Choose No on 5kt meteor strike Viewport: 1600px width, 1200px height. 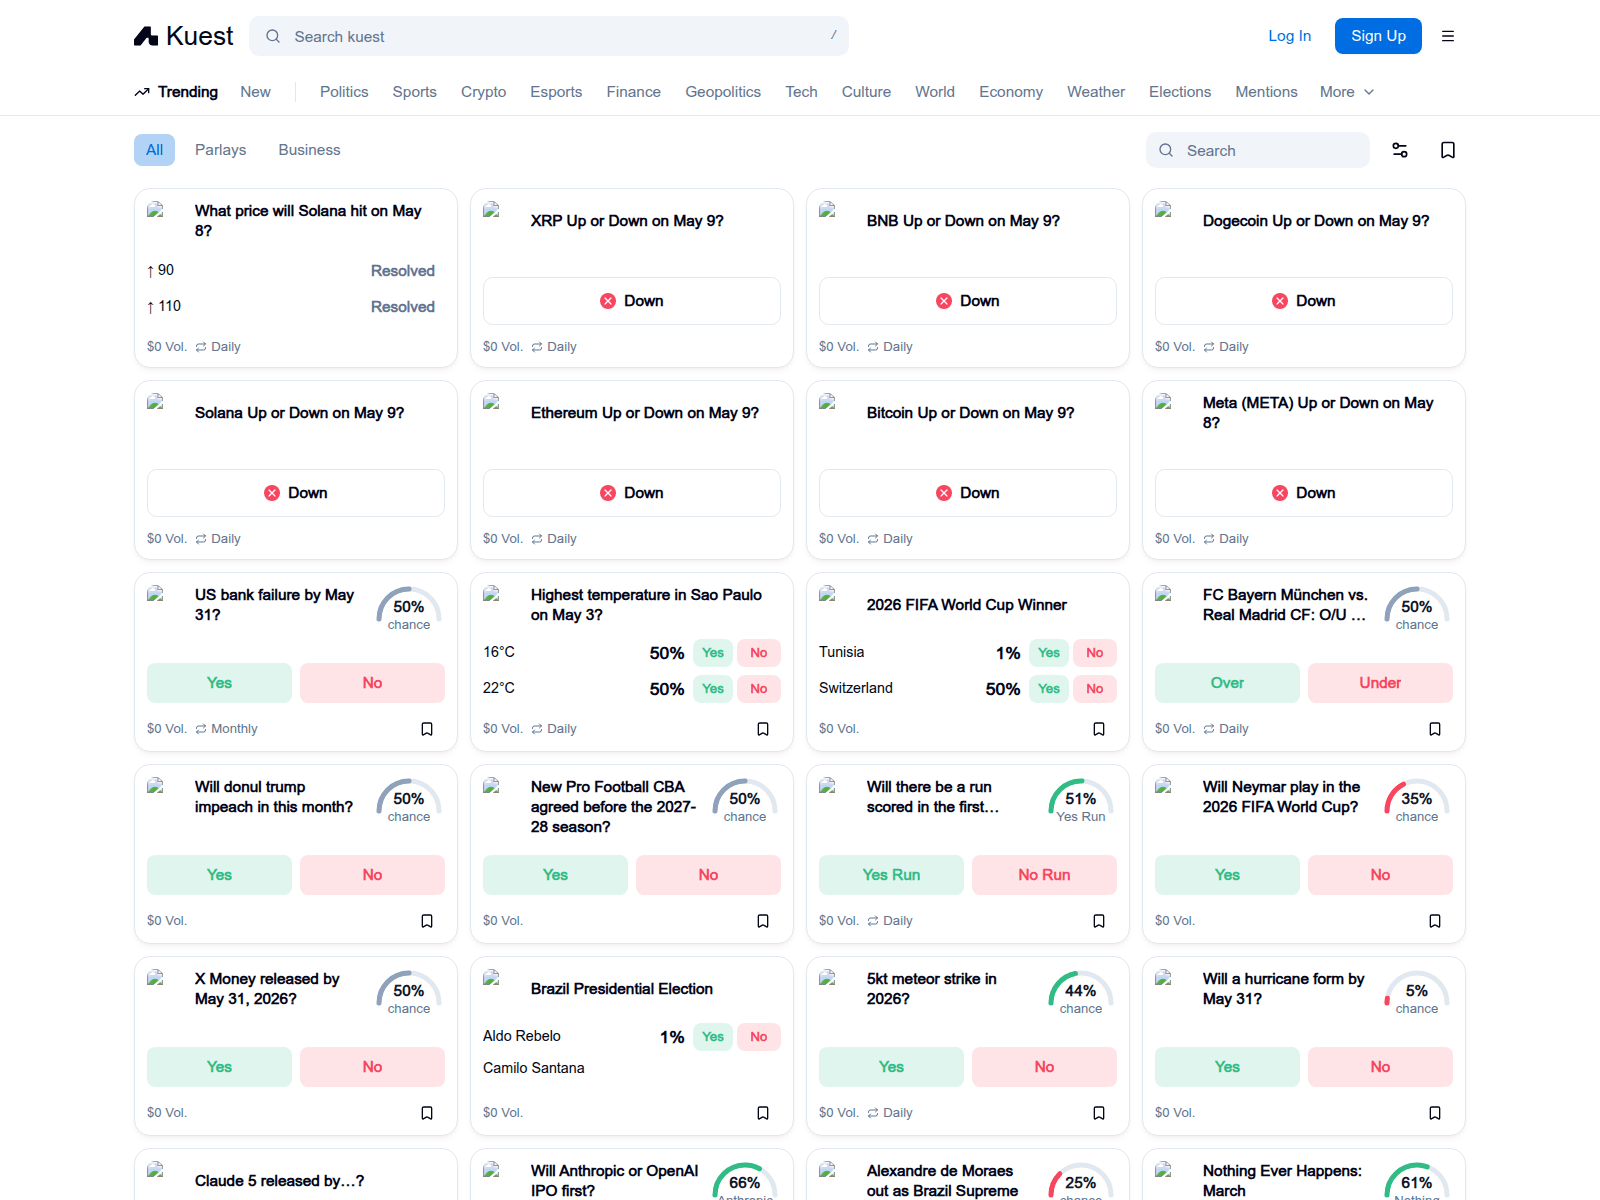tap(1044, 1067)
